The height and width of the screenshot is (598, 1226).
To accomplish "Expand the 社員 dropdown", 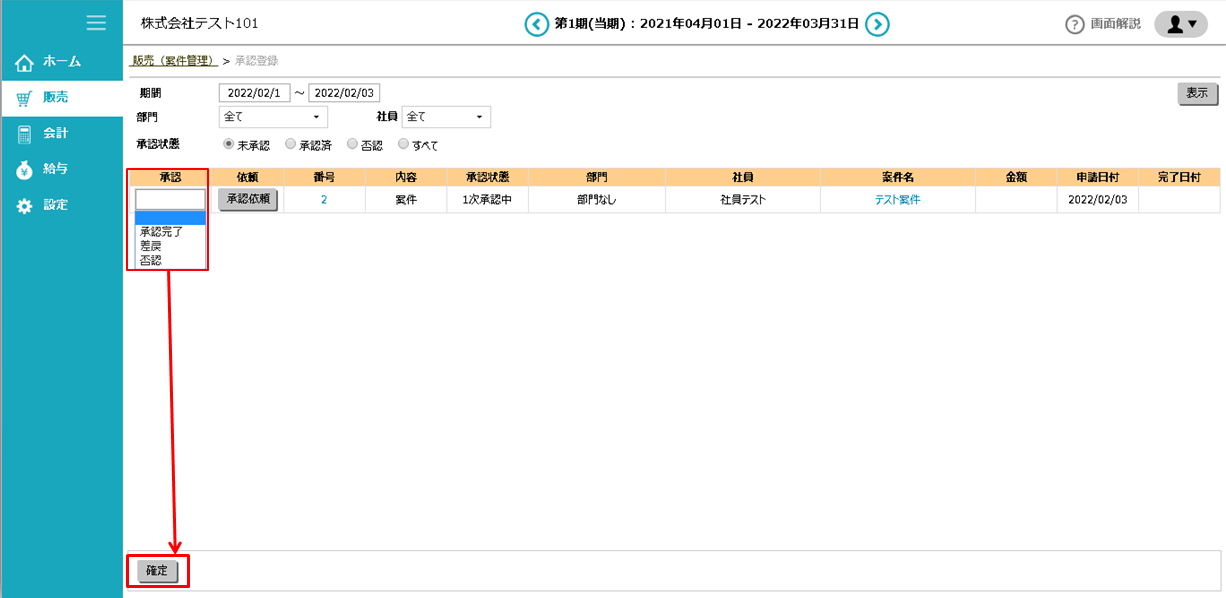I will 446,117.
